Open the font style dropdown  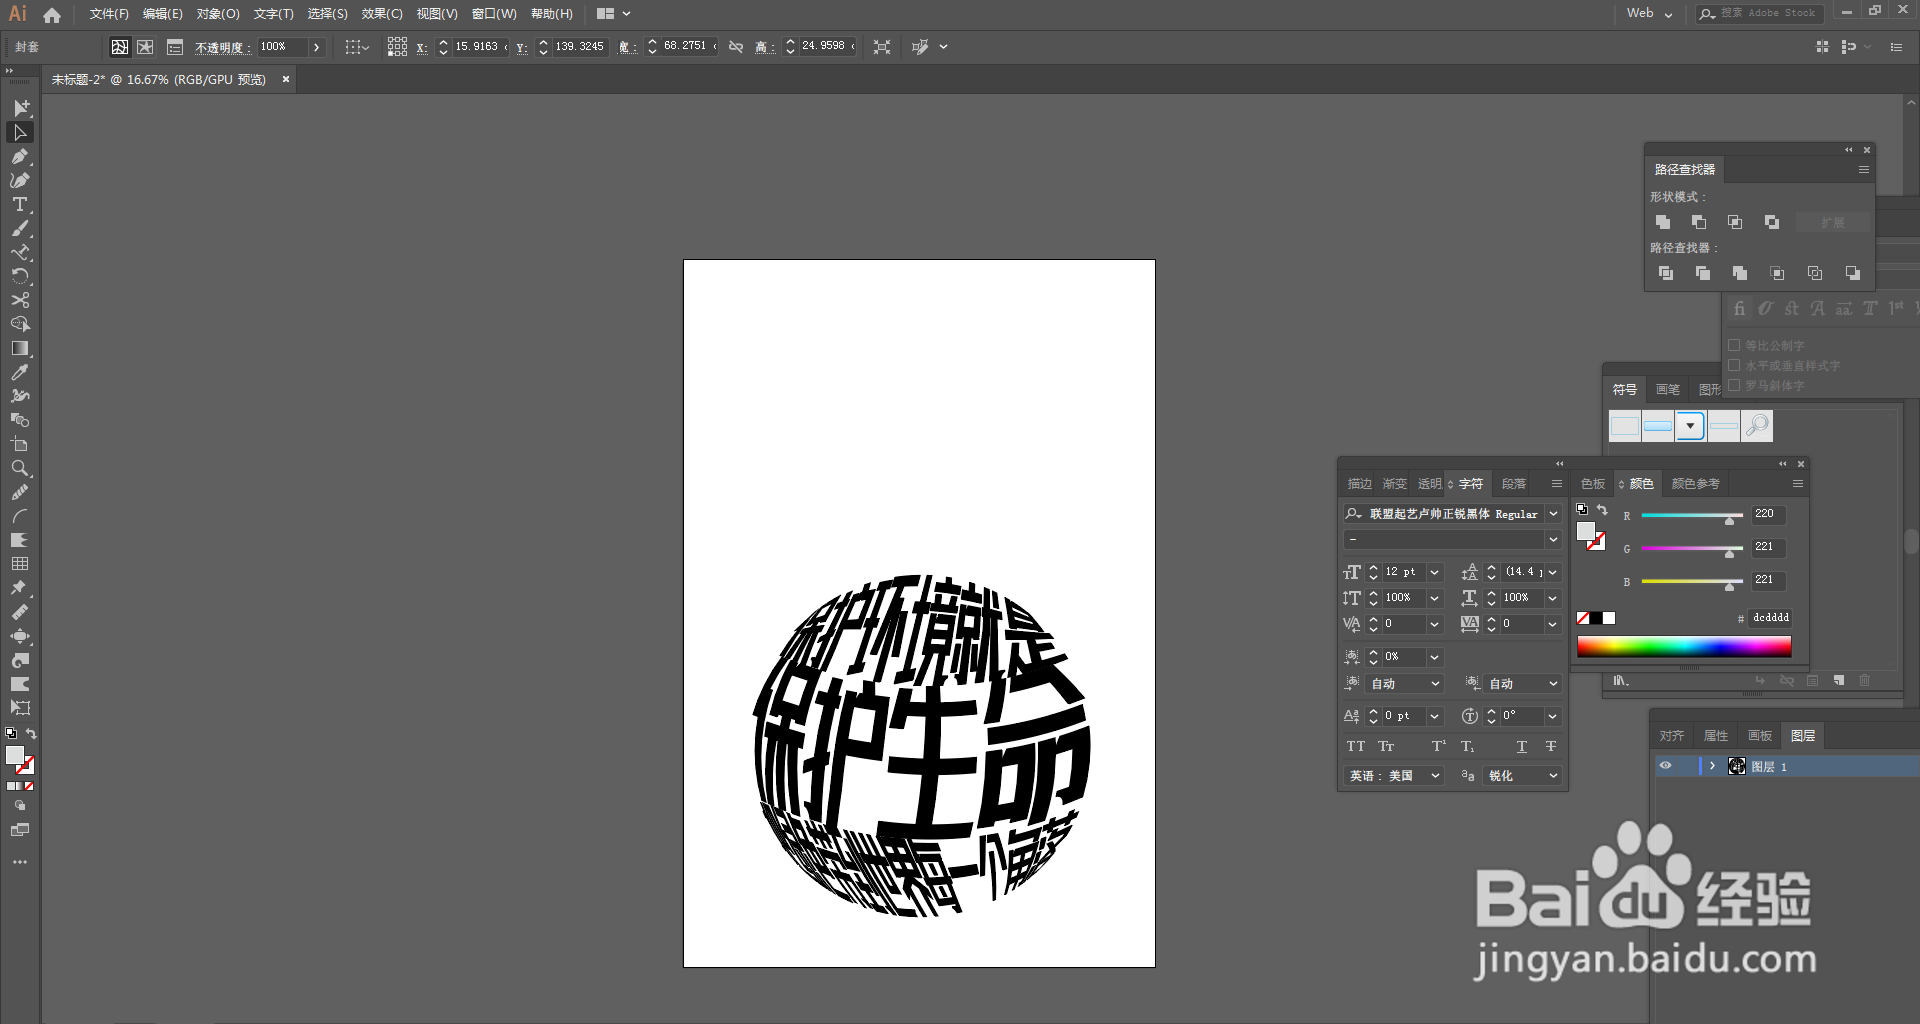[x=1553, y=540]
